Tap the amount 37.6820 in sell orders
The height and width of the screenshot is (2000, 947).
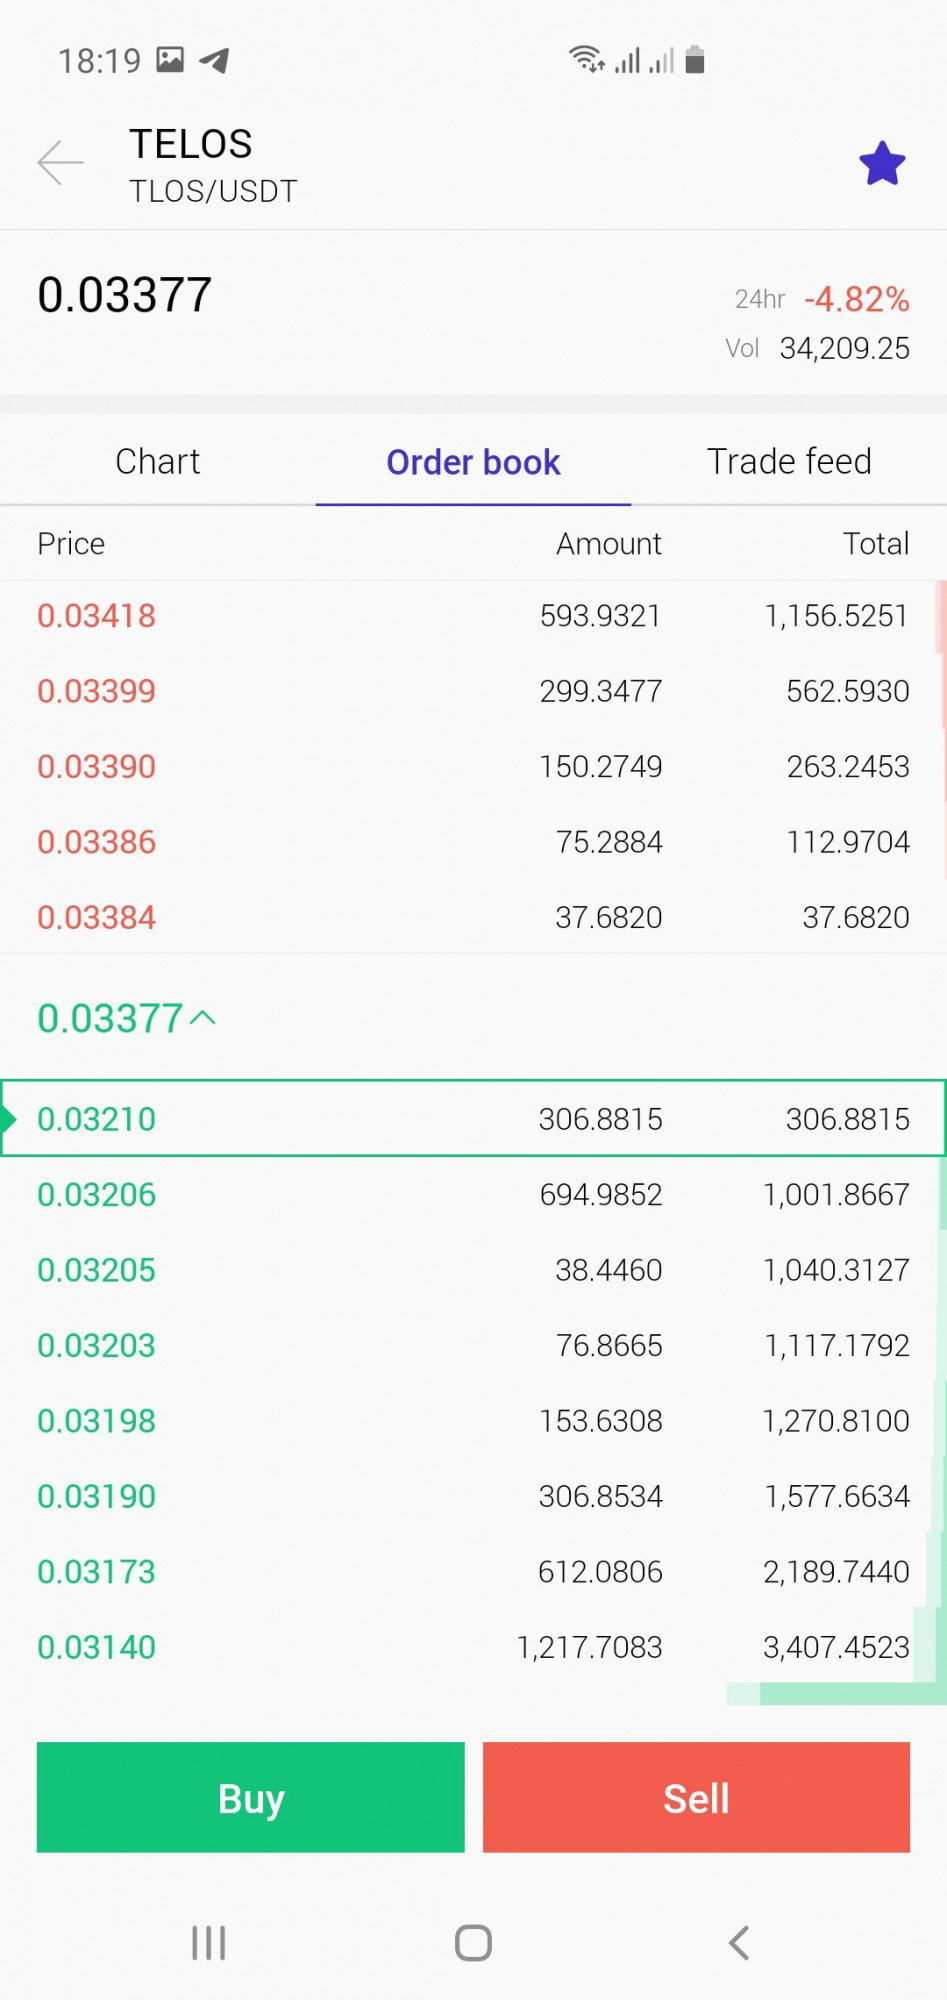coord(609,917)
